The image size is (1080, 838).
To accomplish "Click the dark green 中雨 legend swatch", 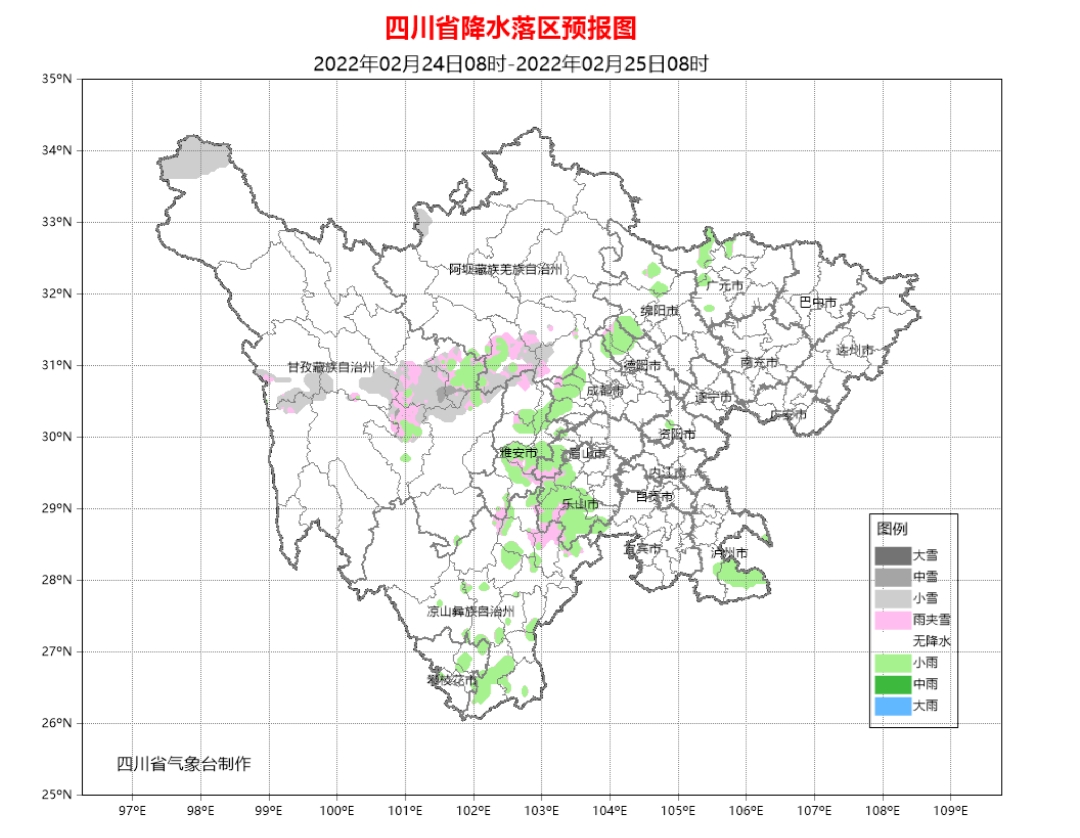I will coord(892,685).
